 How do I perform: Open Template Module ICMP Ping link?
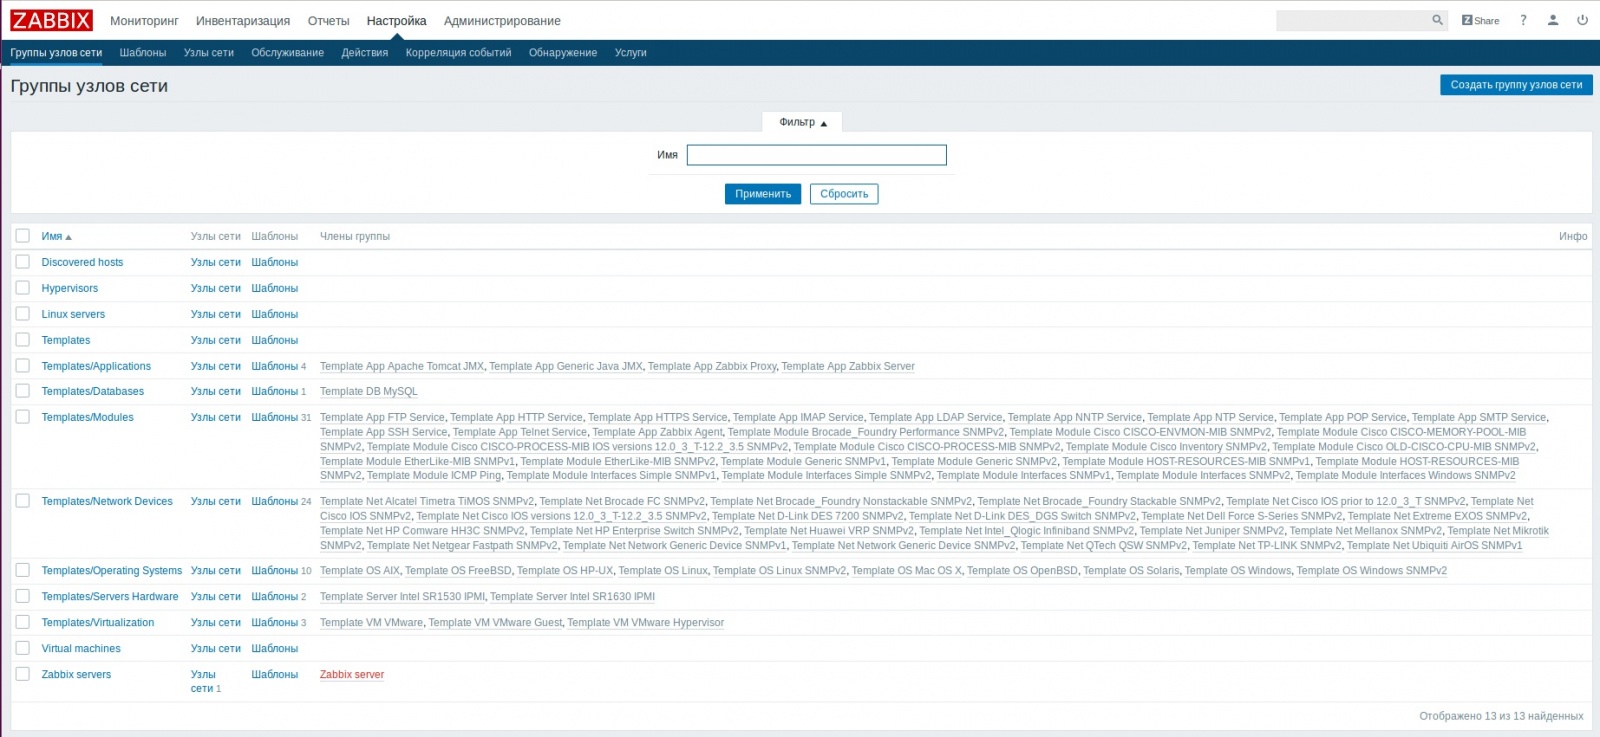tap(434, 475)
